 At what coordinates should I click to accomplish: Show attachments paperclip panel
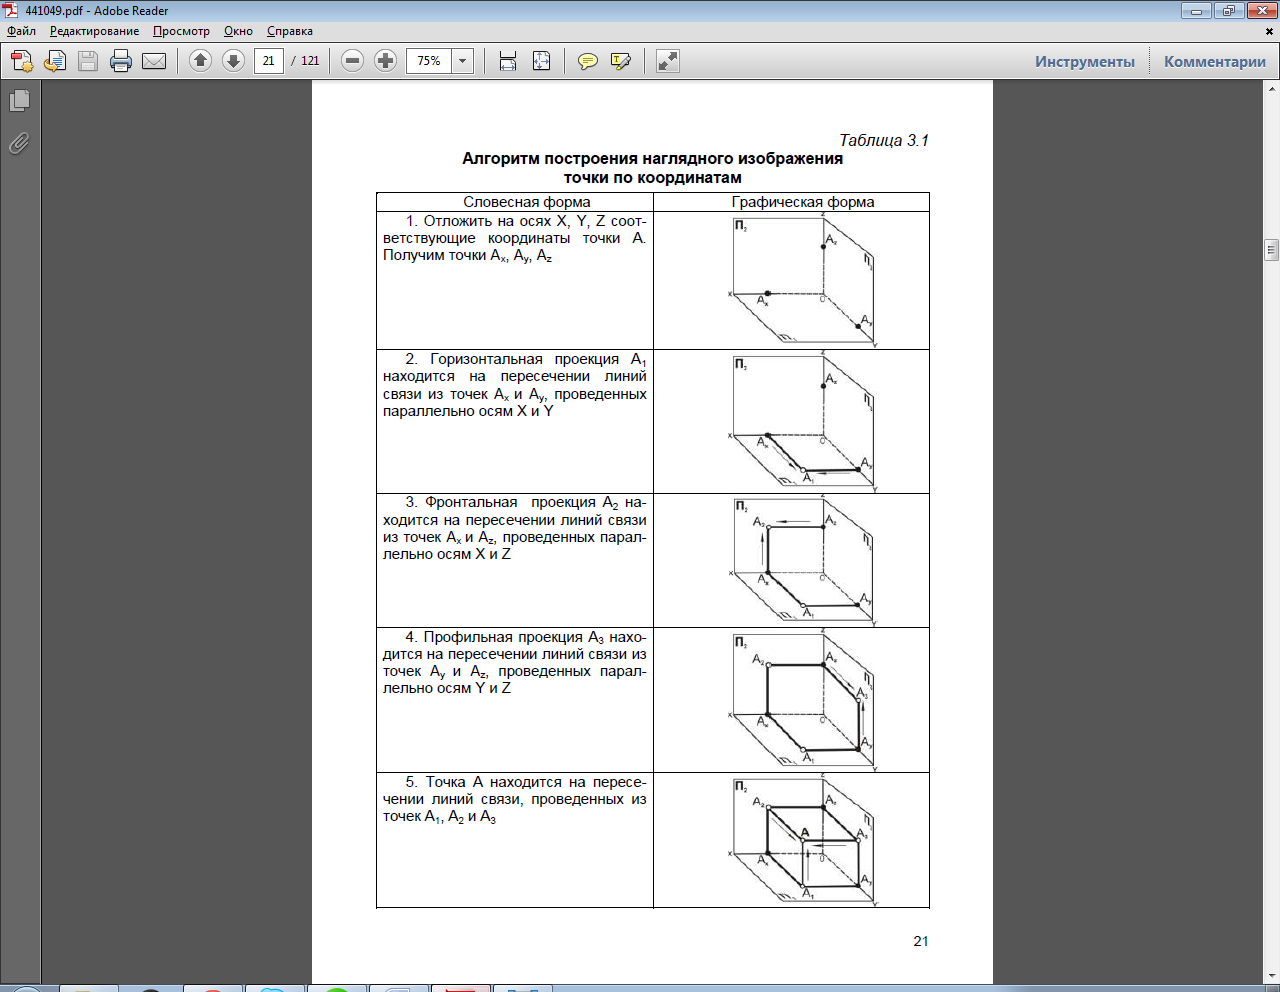pos(19,144)
